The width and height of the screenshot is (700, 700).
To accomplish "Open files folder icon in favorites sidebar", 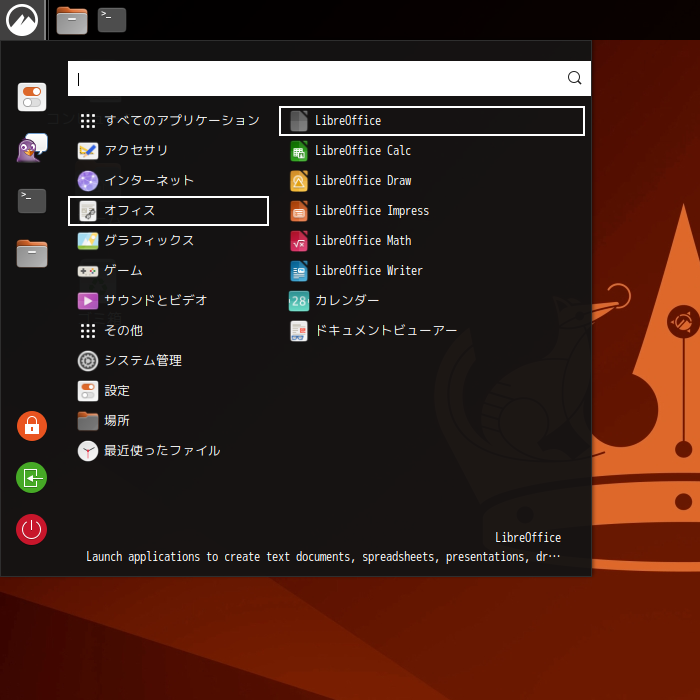I will [x=32, y=254].
